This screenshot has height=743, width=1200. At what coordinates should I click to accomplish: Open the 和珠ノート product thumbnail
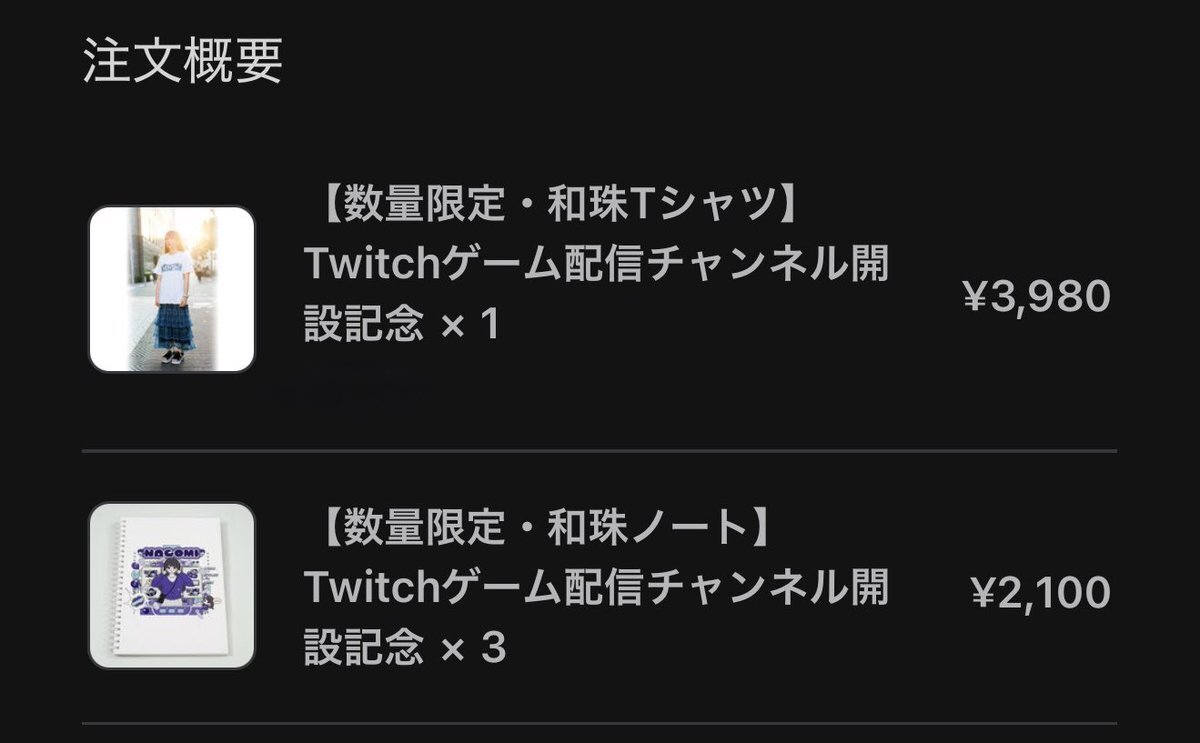click(172, 585)
